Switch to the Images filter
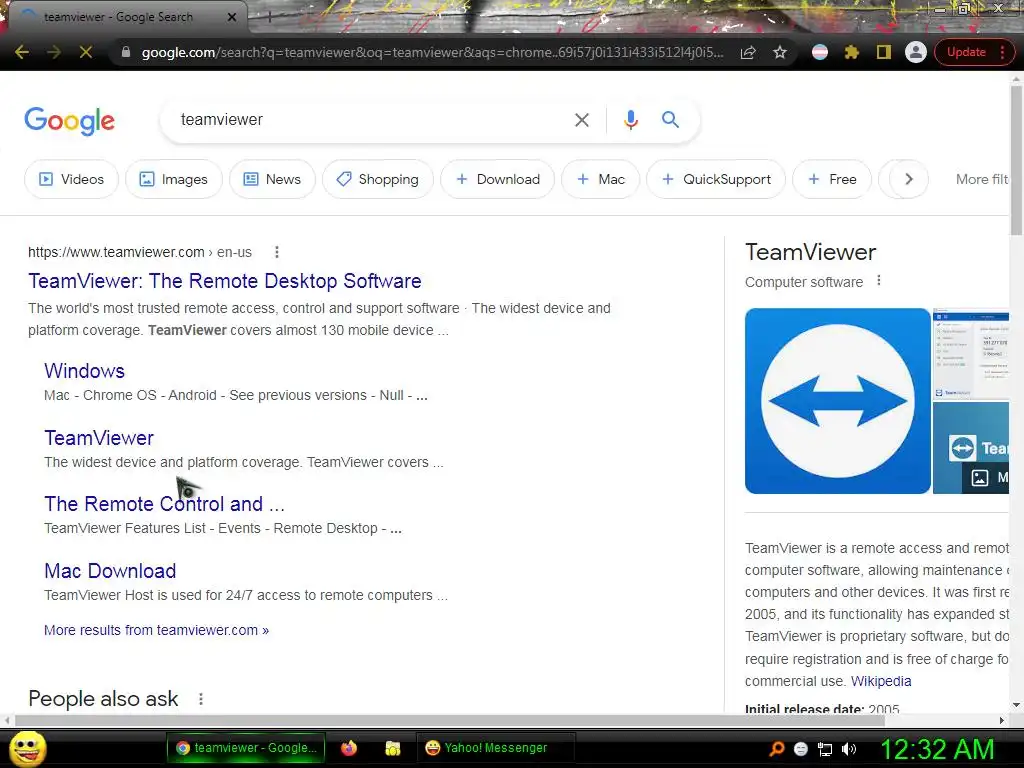The height and width of the screenshot is (768, 1024). pos(174,179)
